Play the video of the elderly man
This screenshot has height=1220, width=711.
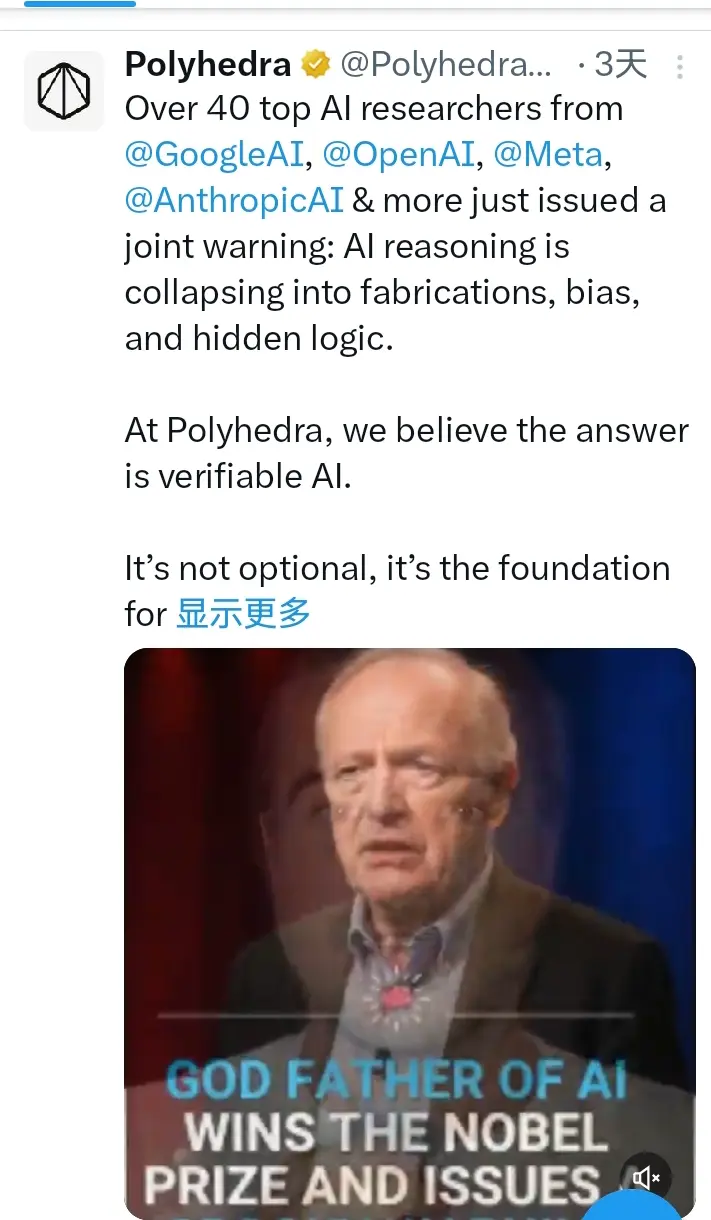pyautogui.click(x=409, y=933)
